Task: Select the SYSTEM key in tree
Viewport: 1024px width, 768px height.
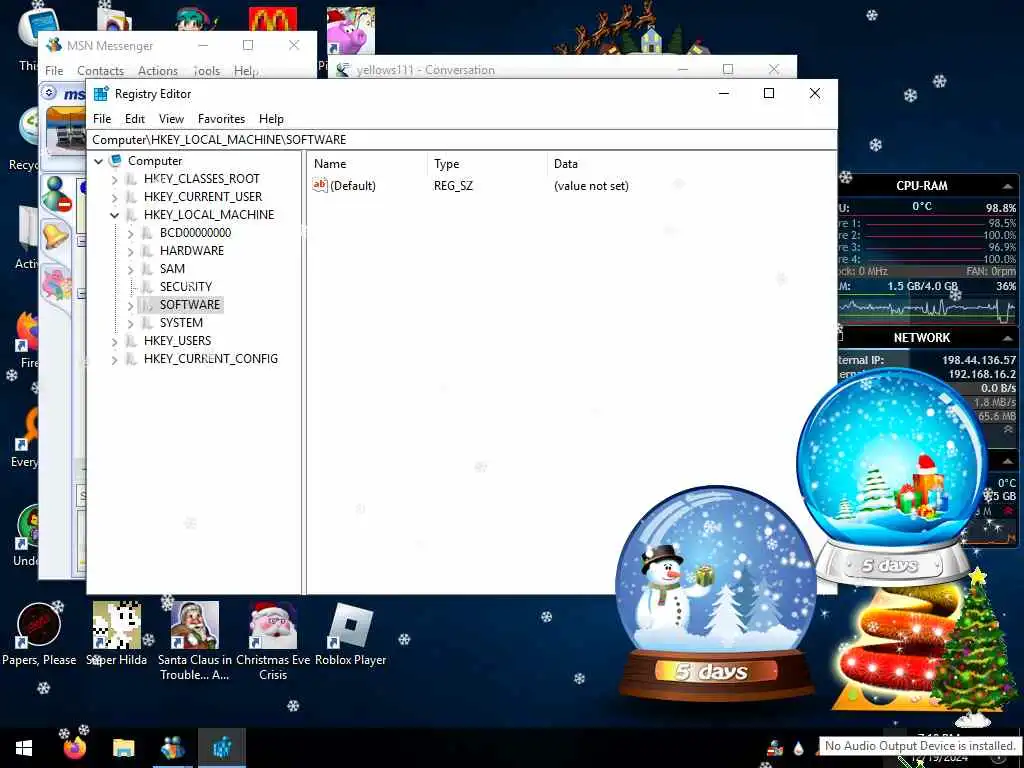Action: click(181, 323)
